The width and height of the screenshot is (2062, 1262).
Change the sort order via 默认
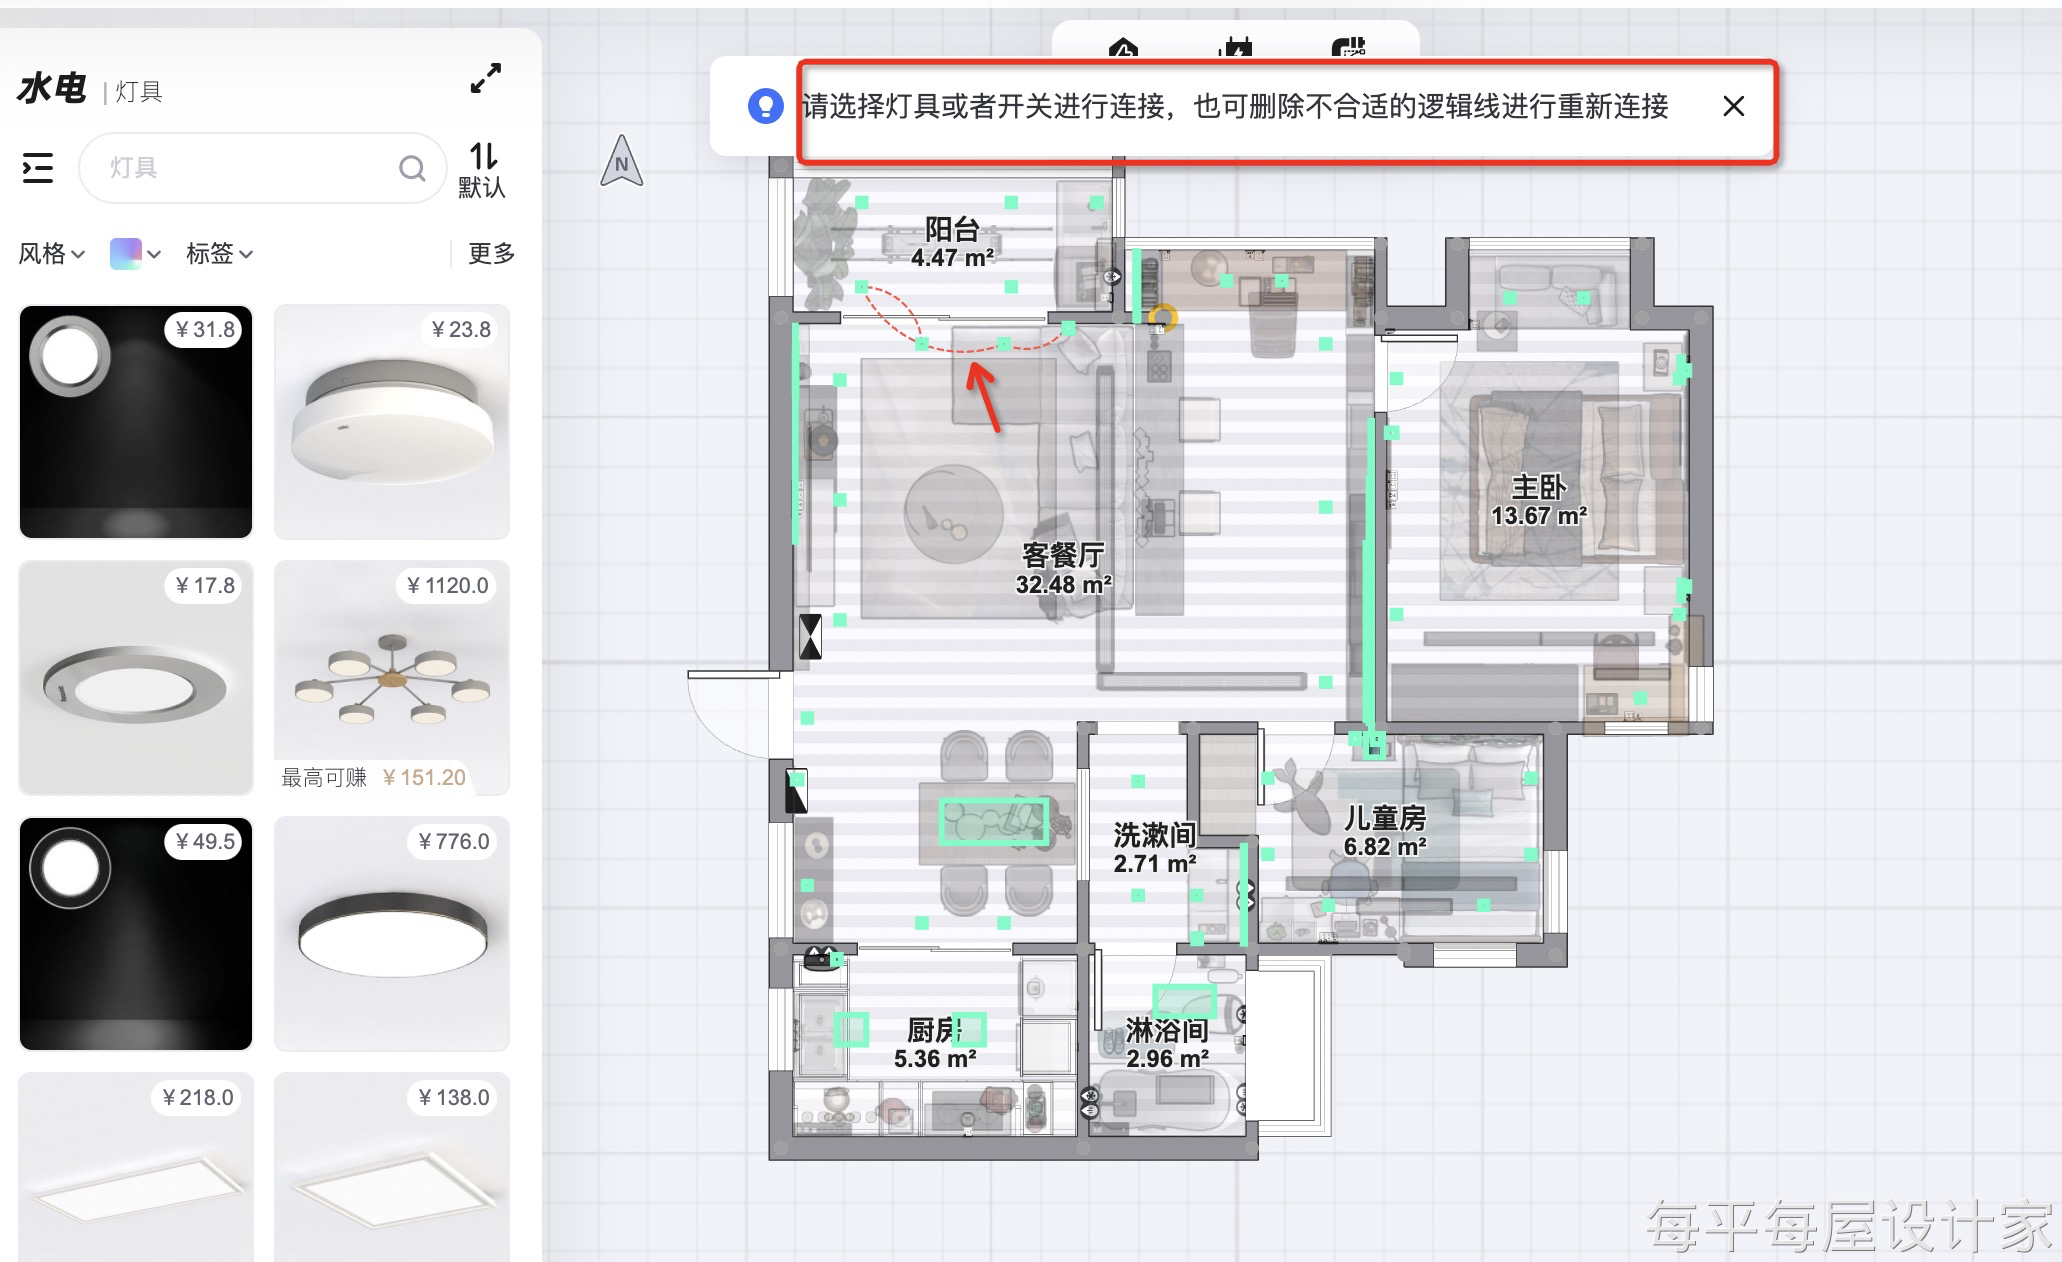pos(482,170)
